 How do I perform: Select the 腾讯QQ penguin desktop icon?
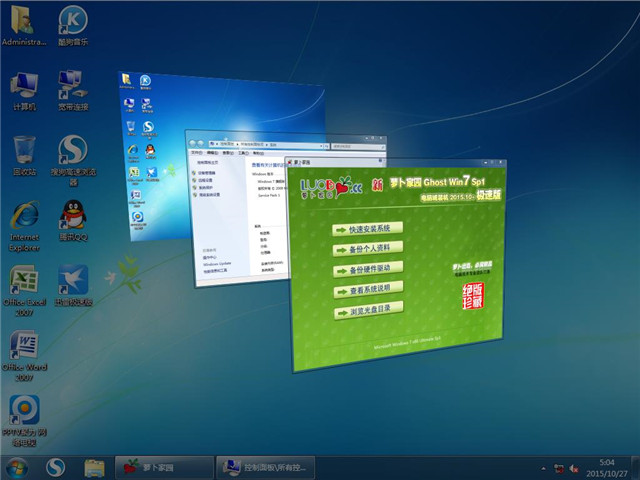(x=73, y=220)
